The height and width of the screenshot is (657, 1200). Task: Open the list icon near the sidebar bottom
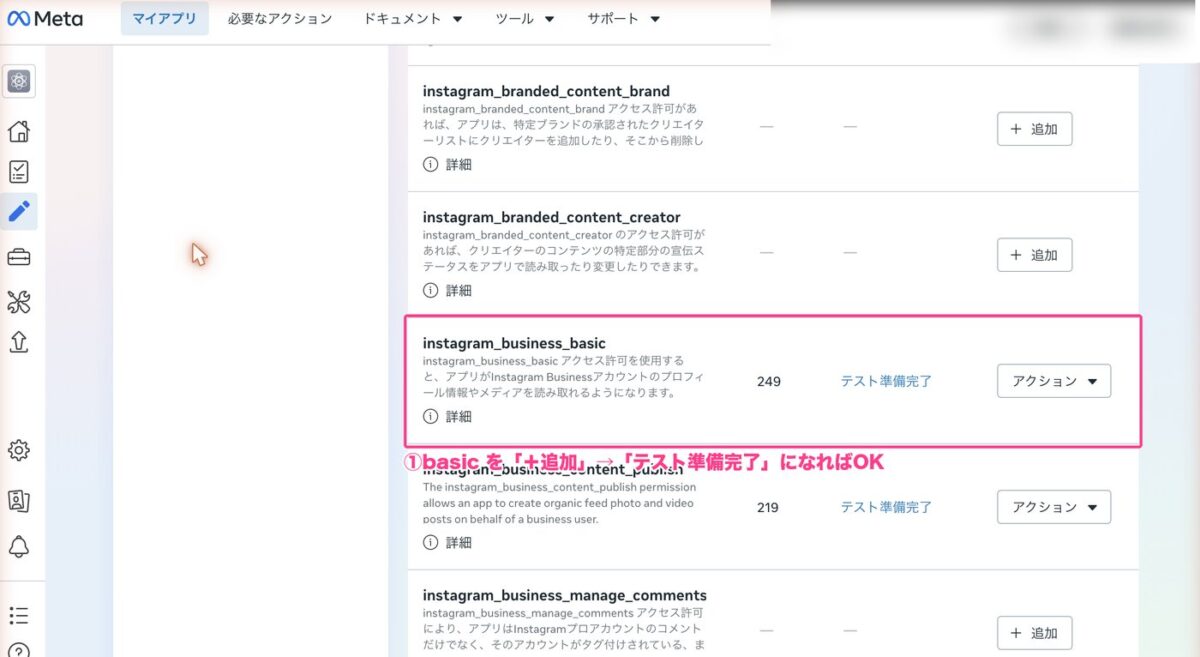[19, 615]
